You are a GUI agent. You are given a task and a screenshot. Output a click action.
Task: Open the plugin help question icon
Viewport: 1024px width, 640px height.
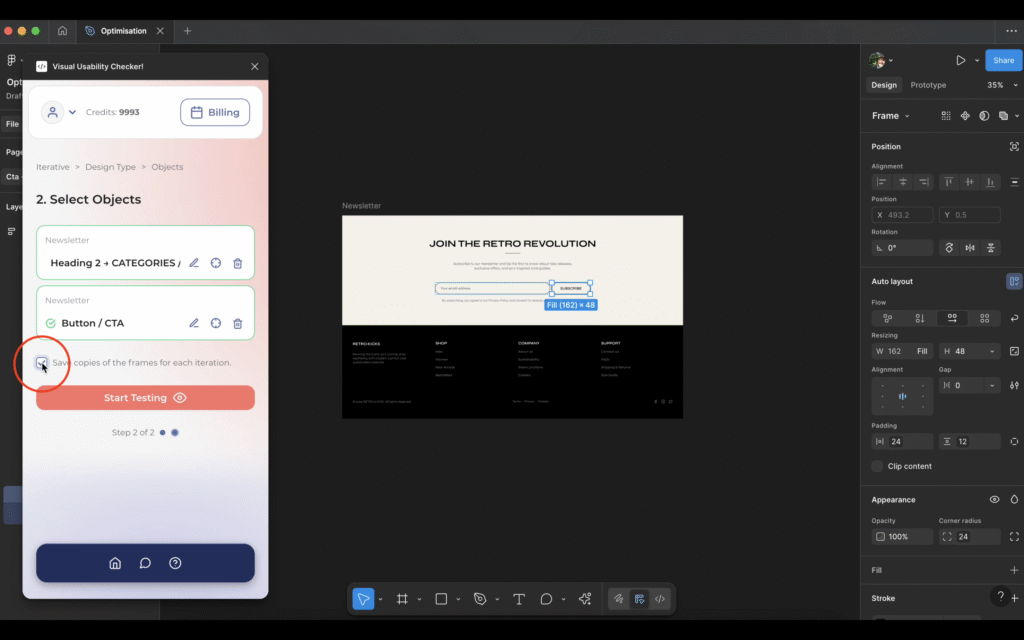(x=175, y=563)
